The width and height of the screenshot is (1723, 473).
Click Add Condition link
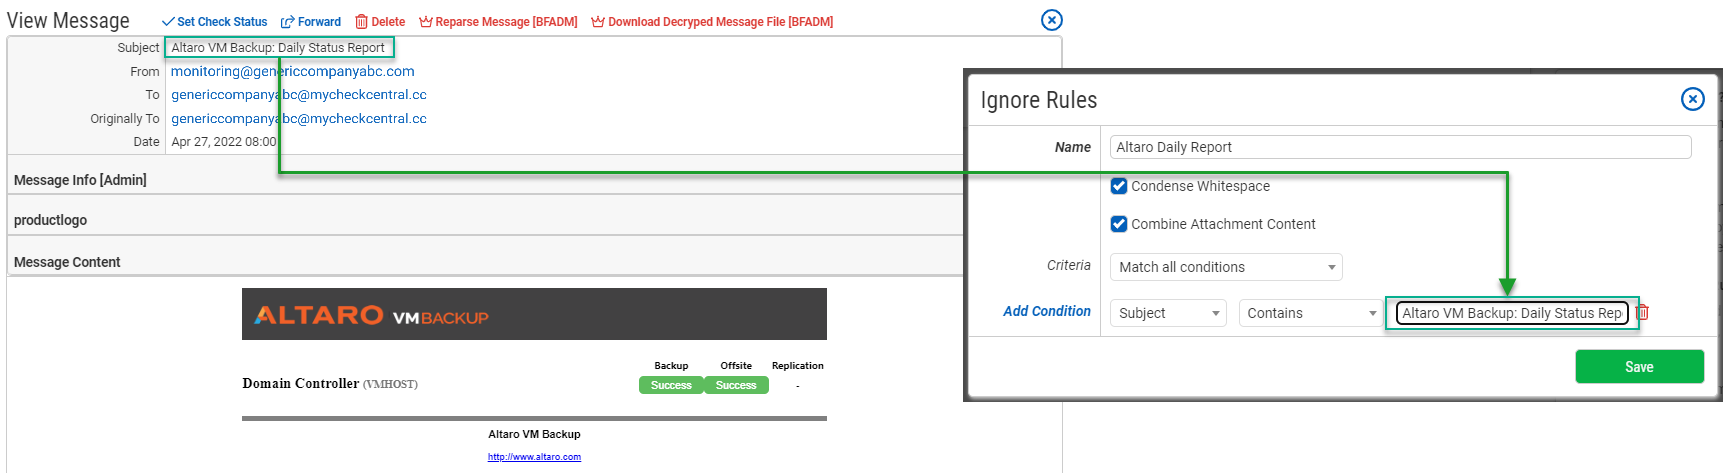point(1047,311)
